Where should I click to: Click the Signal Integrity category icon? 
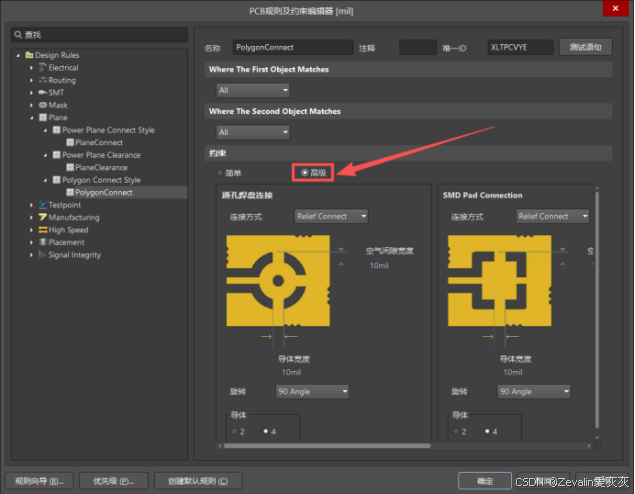tap(42, 255)
